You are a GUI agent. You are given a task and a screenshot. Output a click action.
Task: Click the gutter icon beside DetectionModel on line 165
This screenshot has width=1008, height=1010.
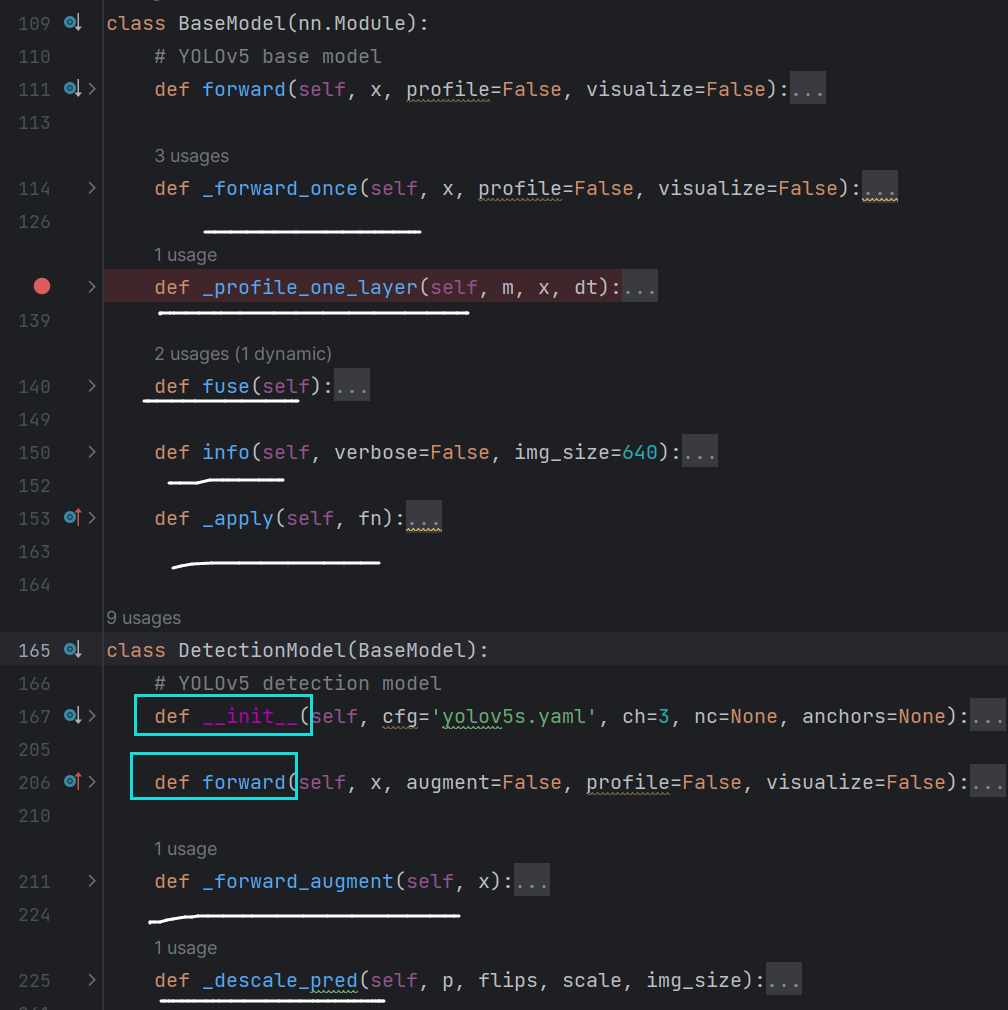coord(73,650)
